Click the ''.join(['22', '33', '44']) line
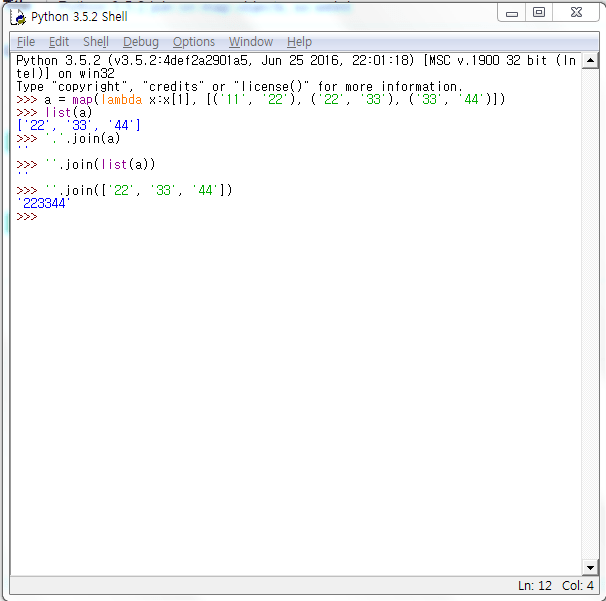The height and width of the screenshot is (601, 606). click(124, 191)
